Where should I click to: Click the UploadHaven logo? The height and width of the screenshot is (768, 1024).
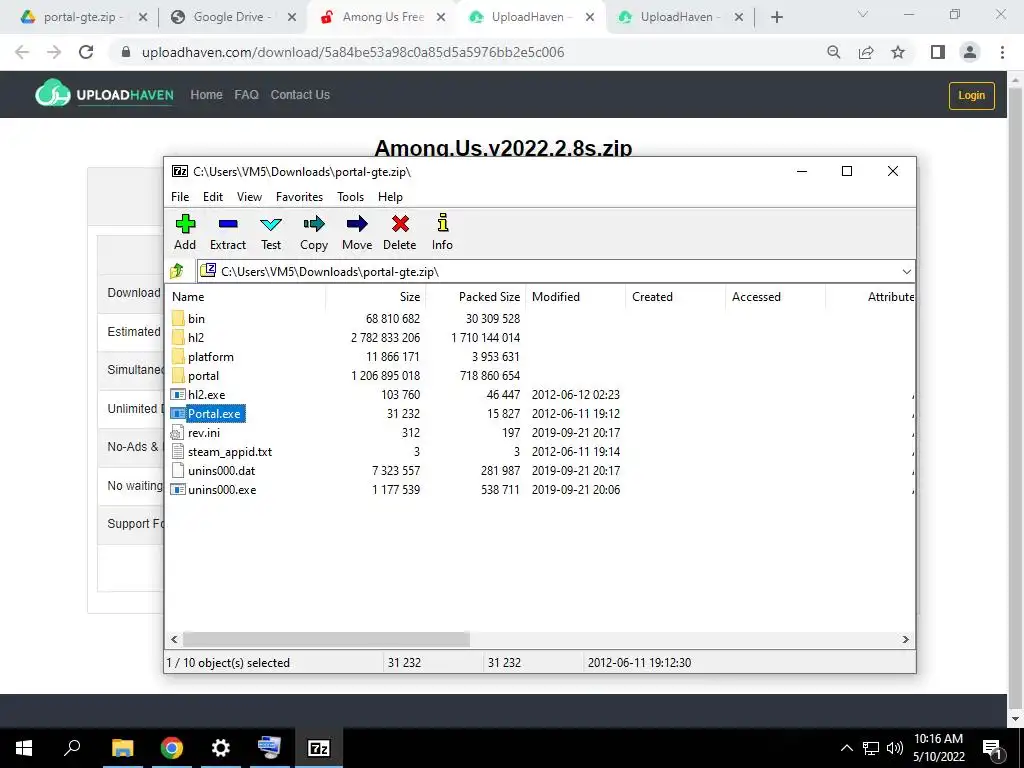104,93
